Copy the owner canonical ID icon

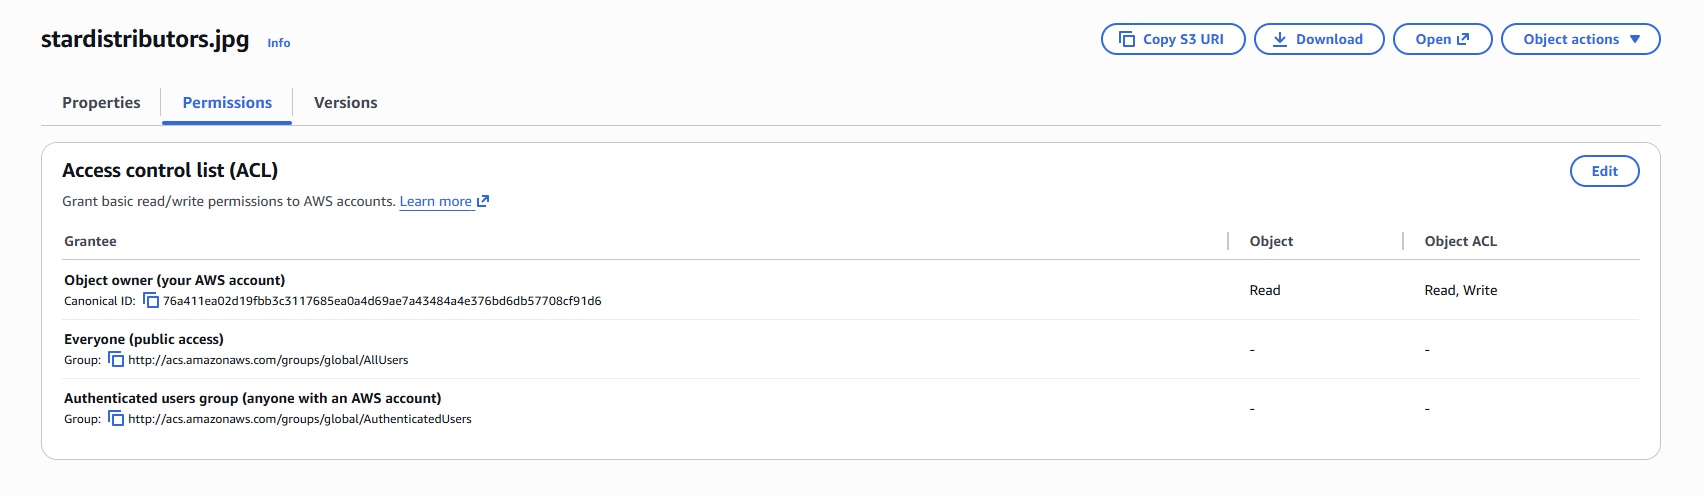coord(151,301)
